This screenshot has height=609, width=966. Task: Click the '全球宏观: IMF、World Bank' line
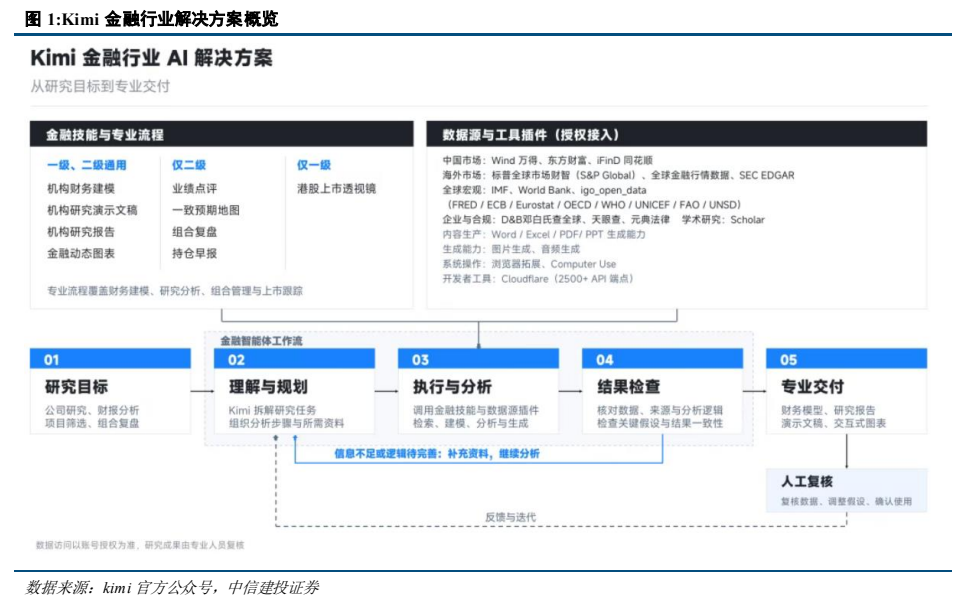click(x=544, y=190)
